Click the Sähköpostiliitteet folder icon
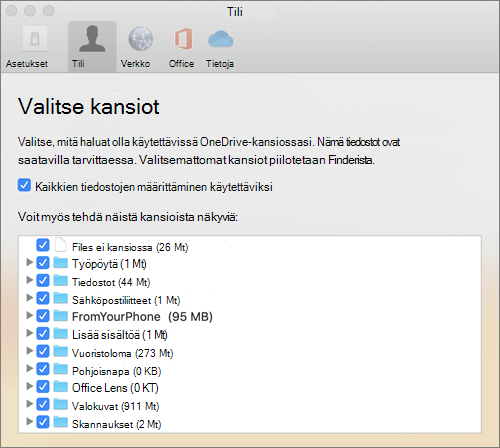500x448 pixels. tap(61, 298)
